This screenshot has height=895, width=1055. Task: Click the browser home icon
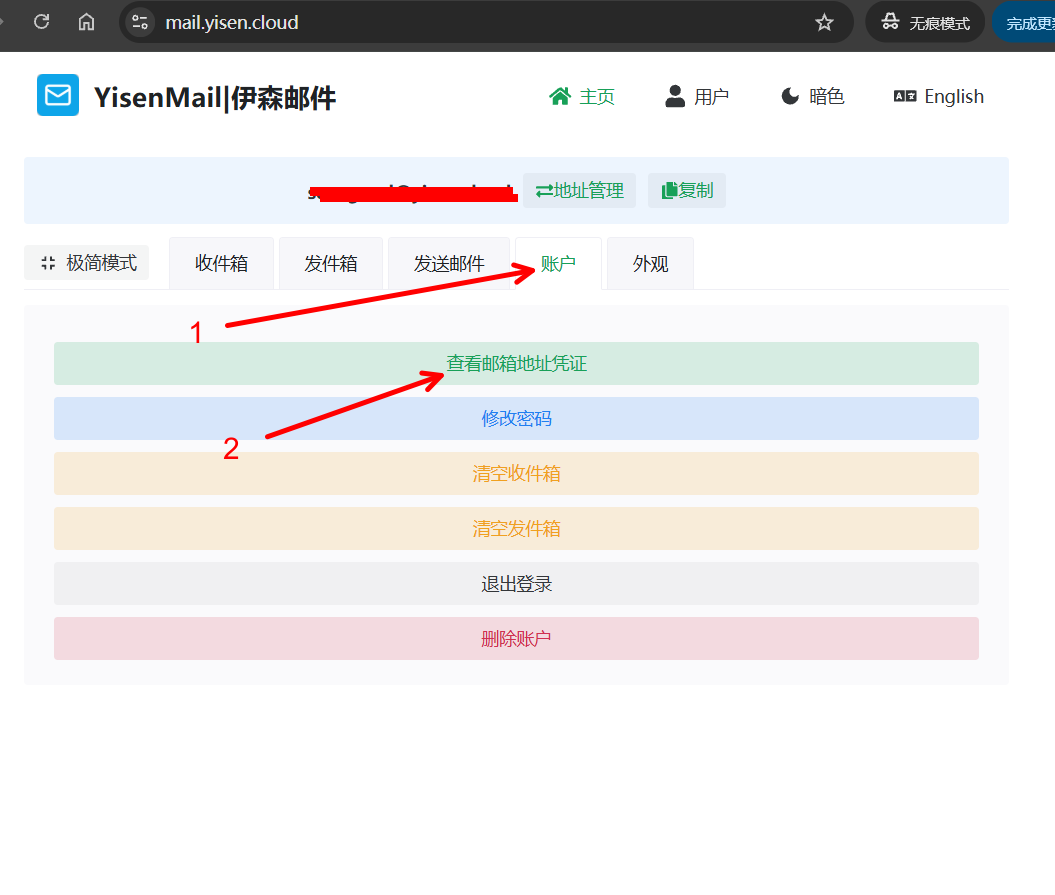86,21
